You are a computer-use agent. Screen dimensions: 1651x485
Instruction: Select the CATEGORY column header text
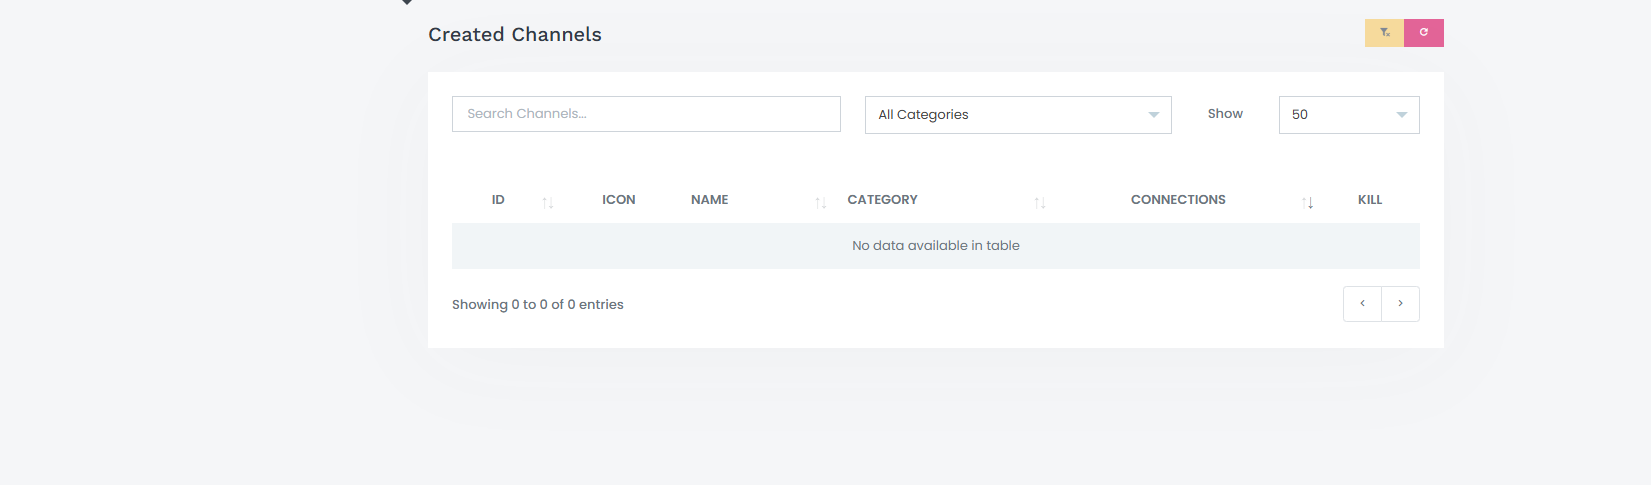882,200
